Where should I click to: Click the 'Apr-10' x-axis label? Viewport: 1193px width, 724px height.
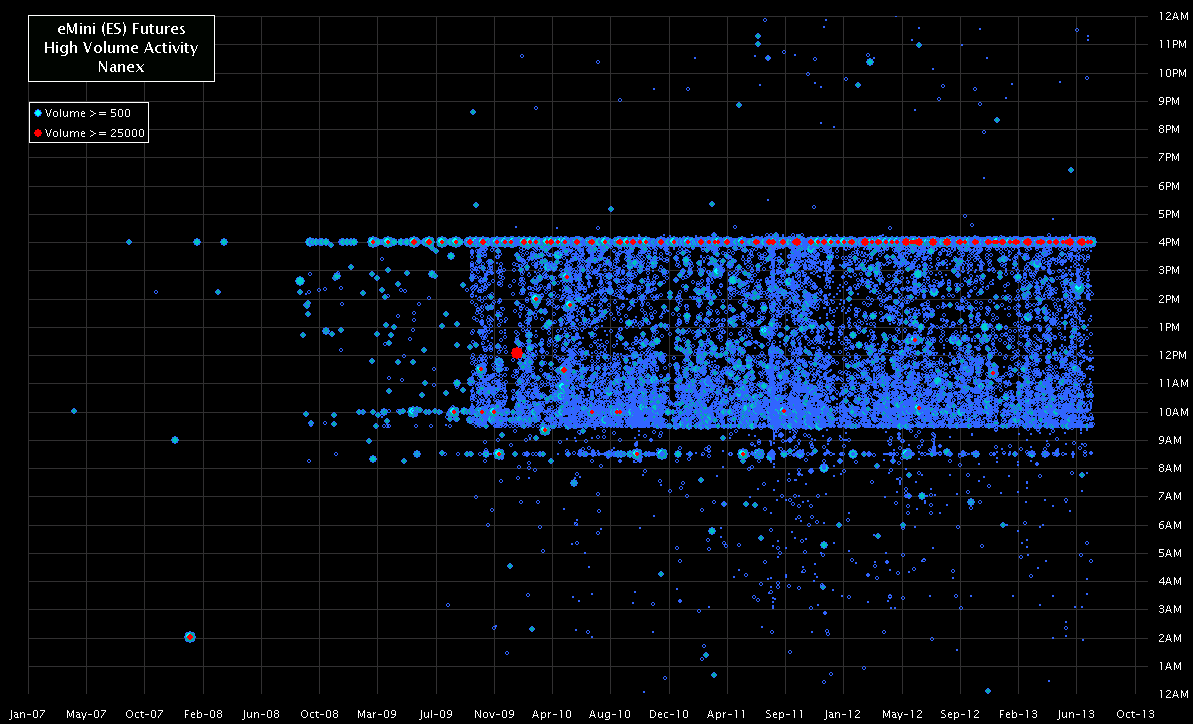[552, 715]
